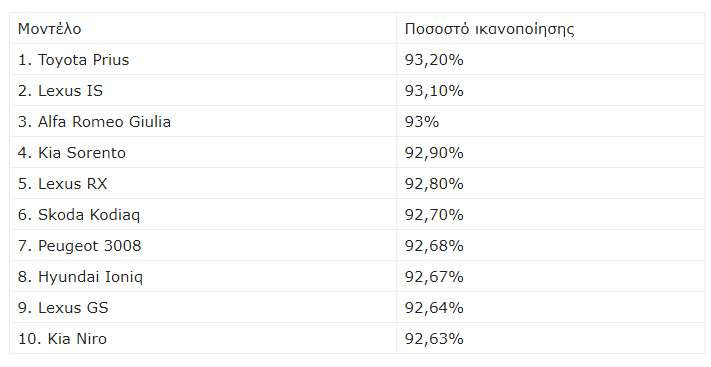
Task: Click the 92,80% value
Action: click(x=434, y=183)
